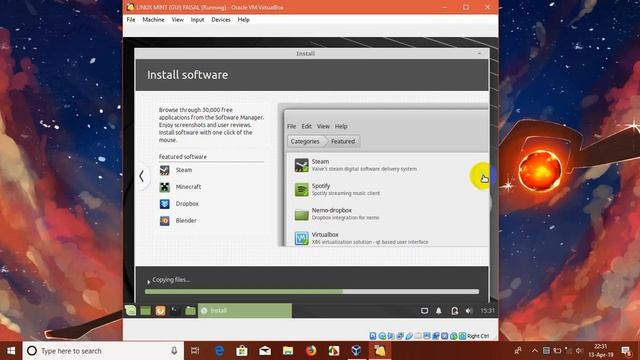Click the display icon in the Mint system tray
This screenshot has height=360, width=640.
[424, 311]
